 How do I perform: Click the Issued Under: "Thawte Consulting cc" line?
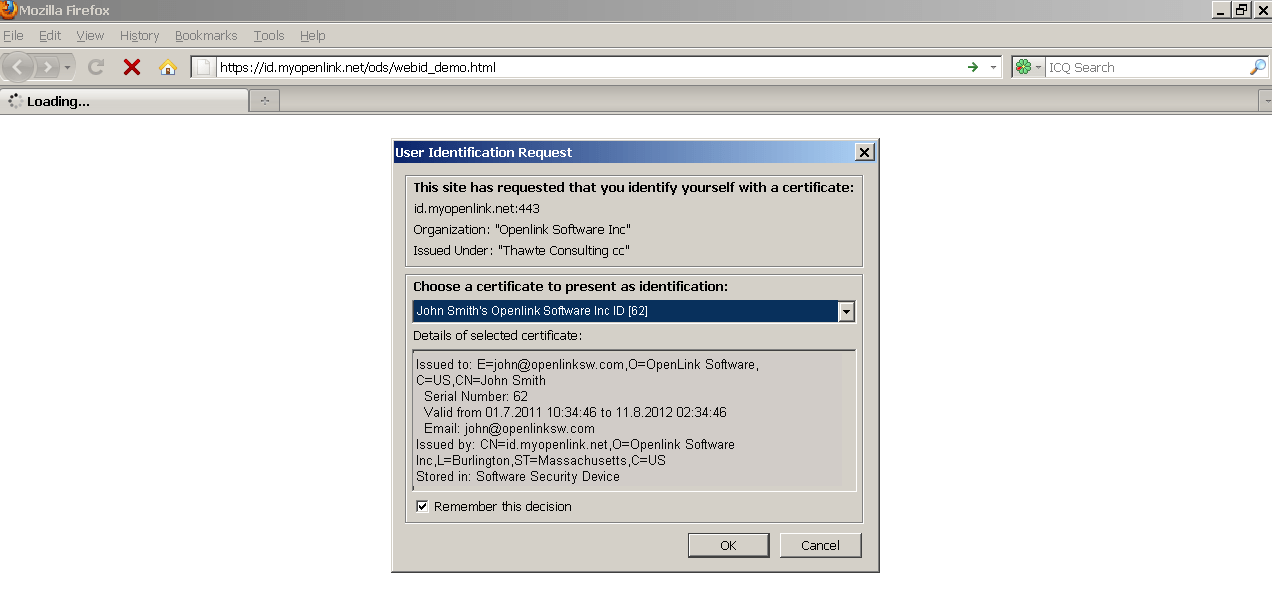point(521,251)
